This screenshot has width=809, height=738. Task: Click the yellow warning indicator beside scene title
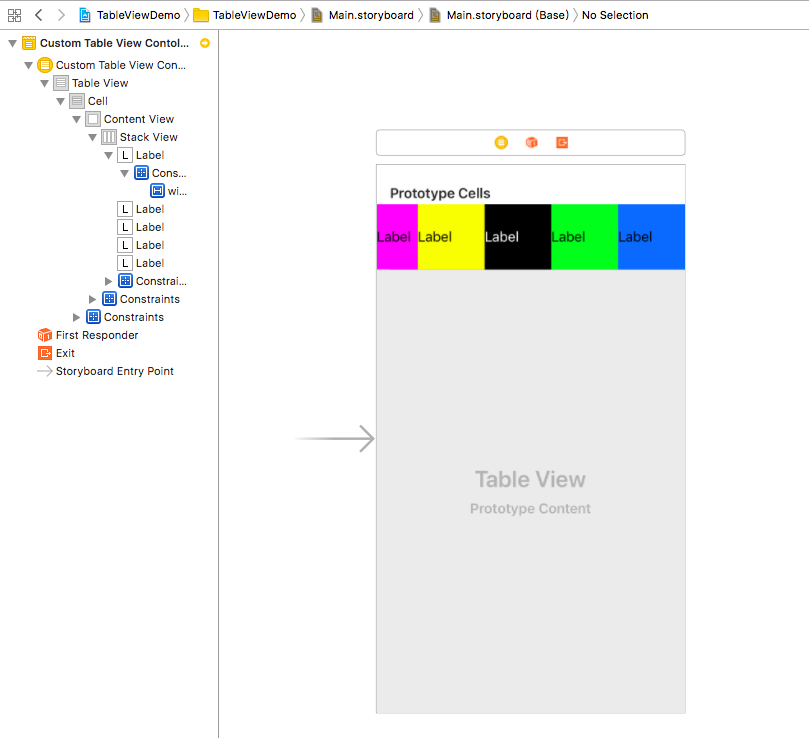coord(205,43)
